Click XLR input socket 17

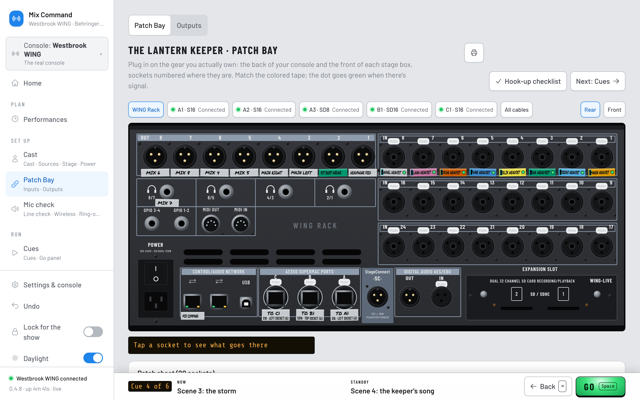(601, 246)
